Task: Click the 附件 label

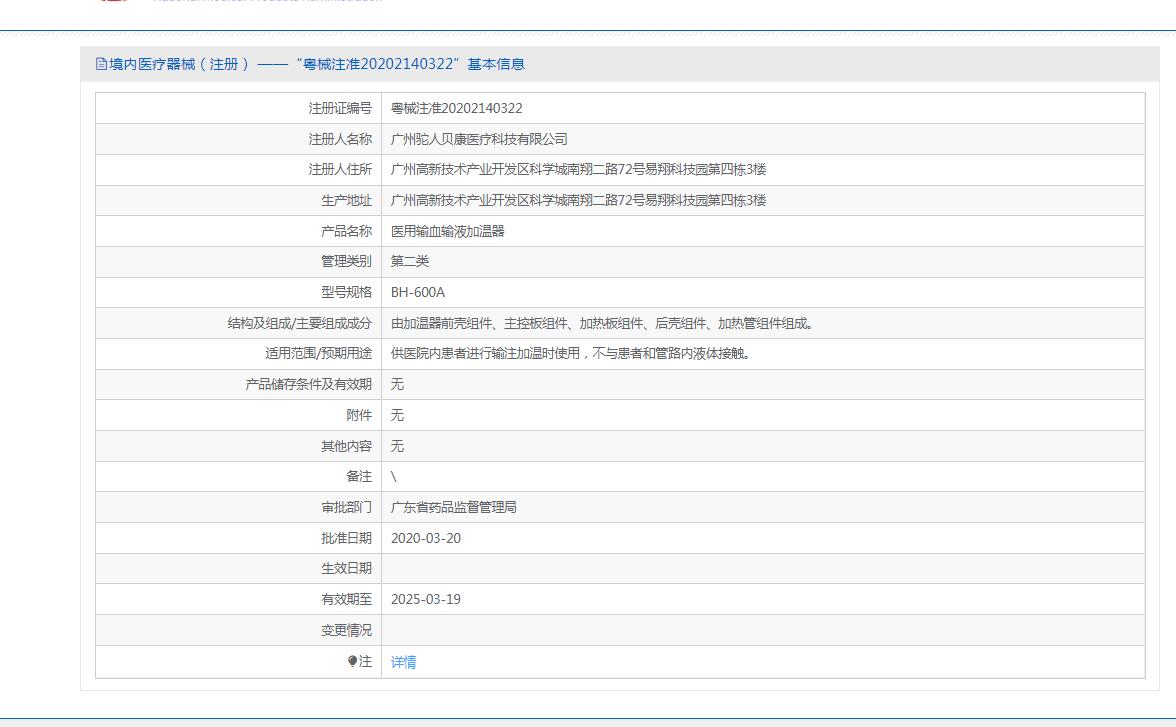Action: [x=359, y=415]
